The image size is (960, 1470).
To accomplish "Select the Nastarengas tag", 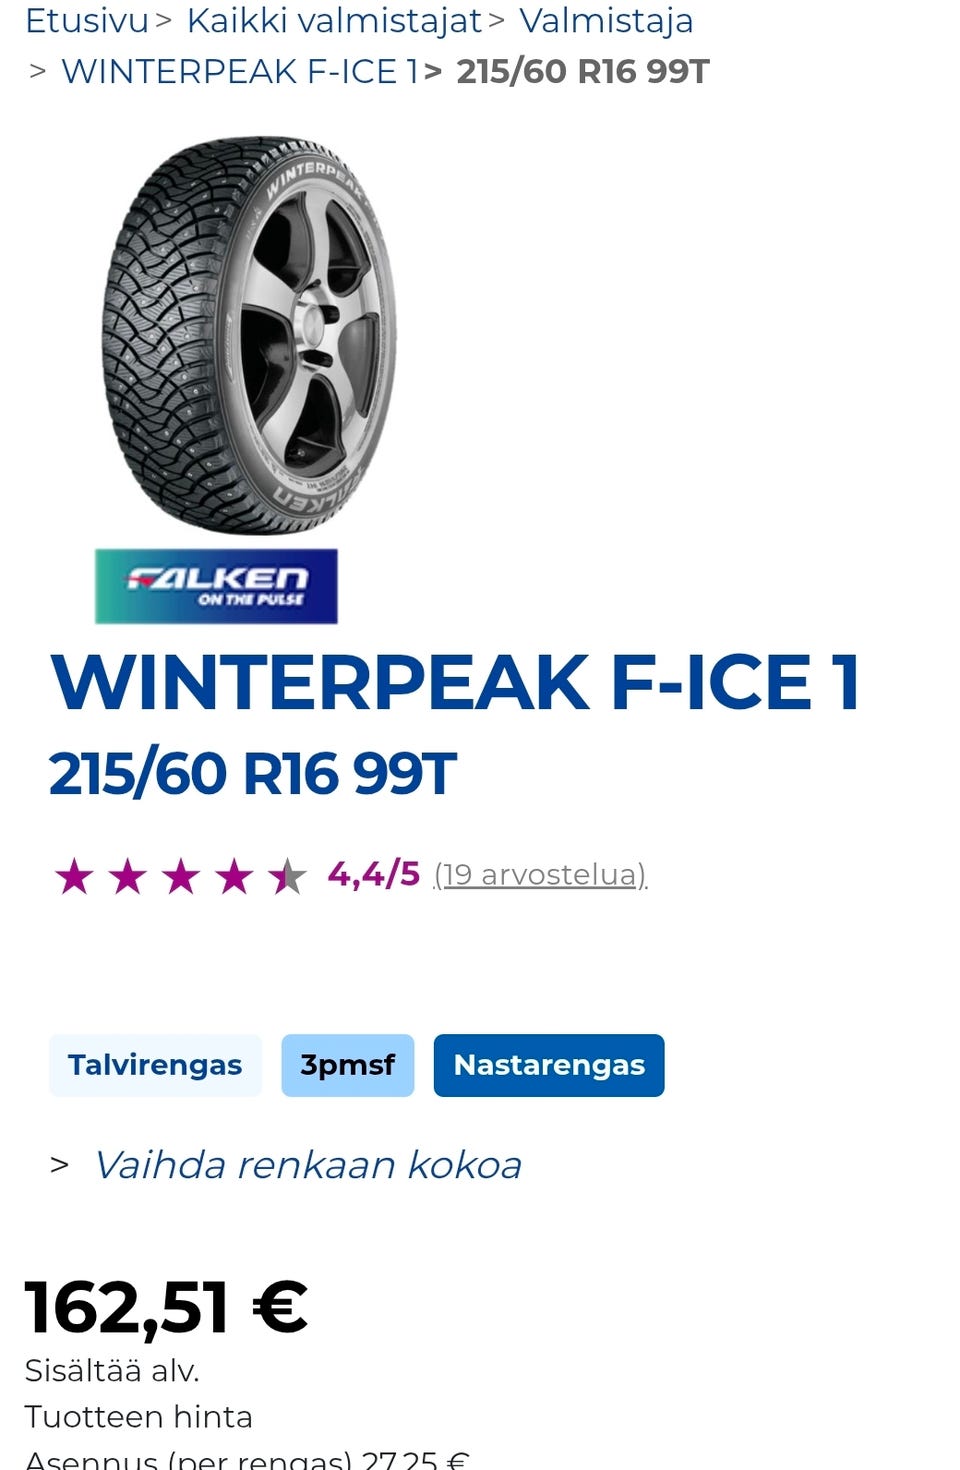I will 549,1065.
